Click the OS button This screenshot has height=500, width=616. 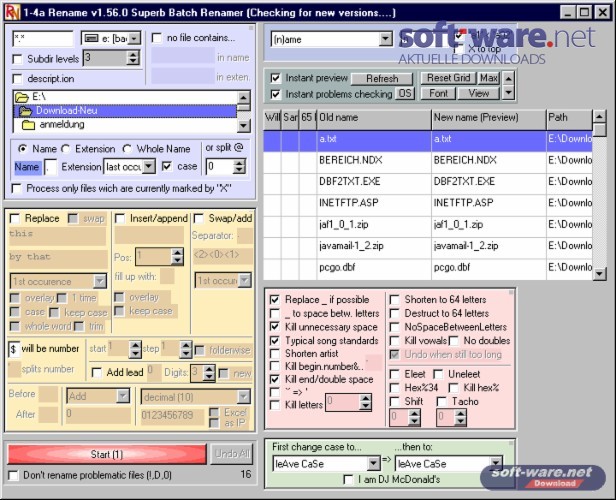405,93
